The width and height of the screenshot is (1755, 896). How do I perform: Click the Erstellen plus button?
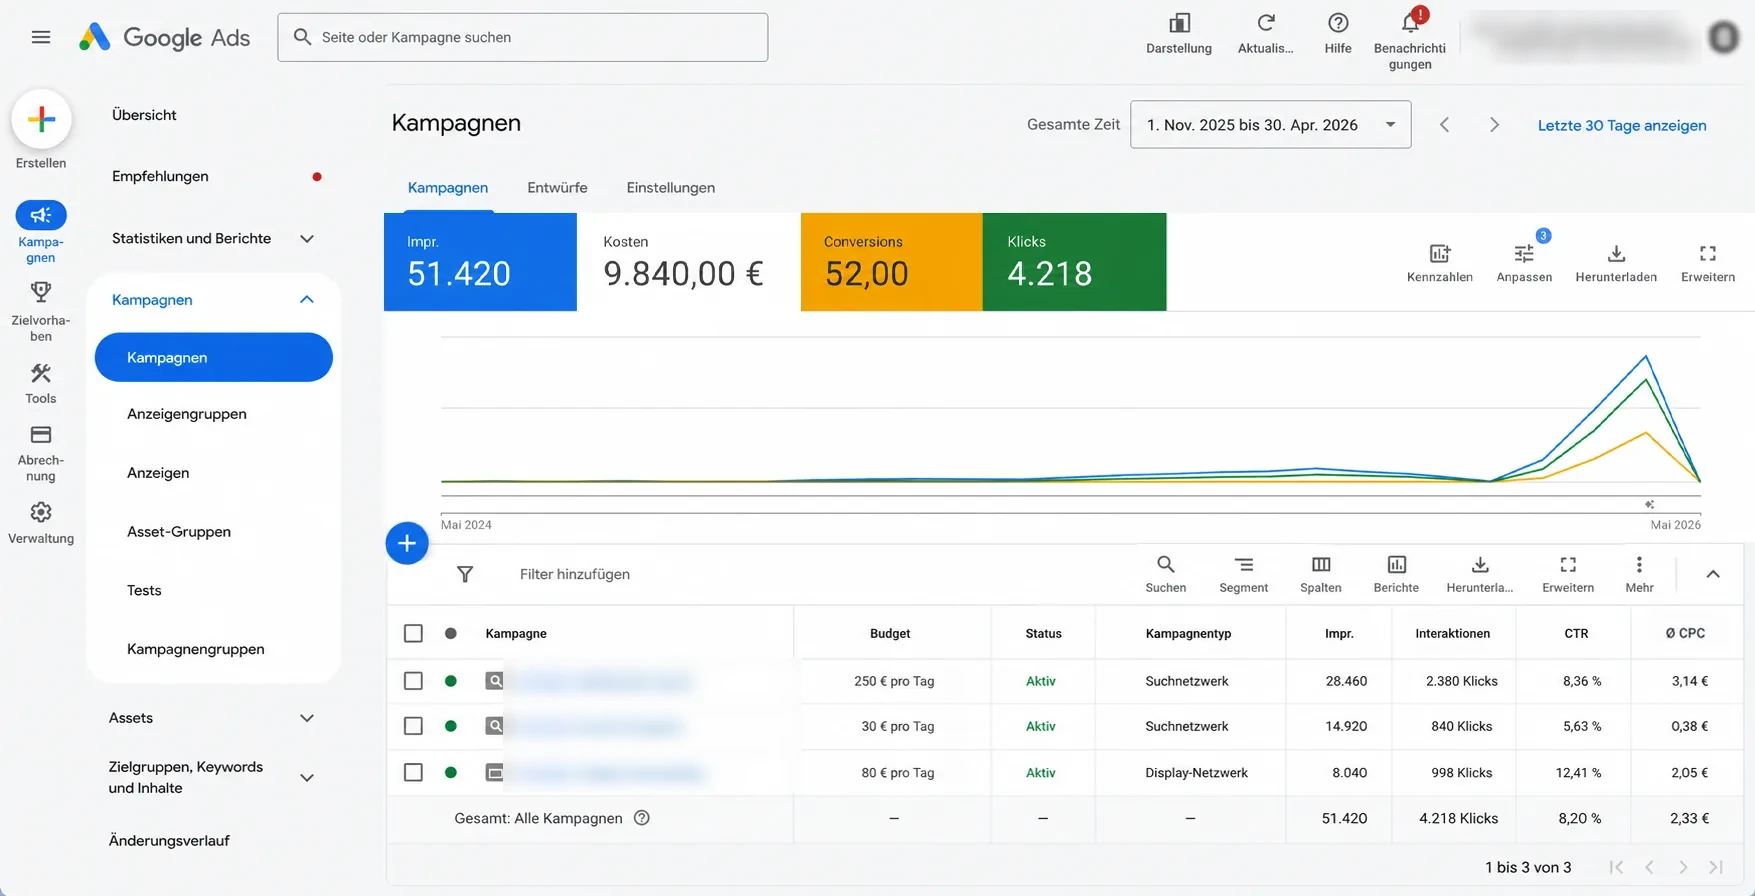tap(41, 119)
